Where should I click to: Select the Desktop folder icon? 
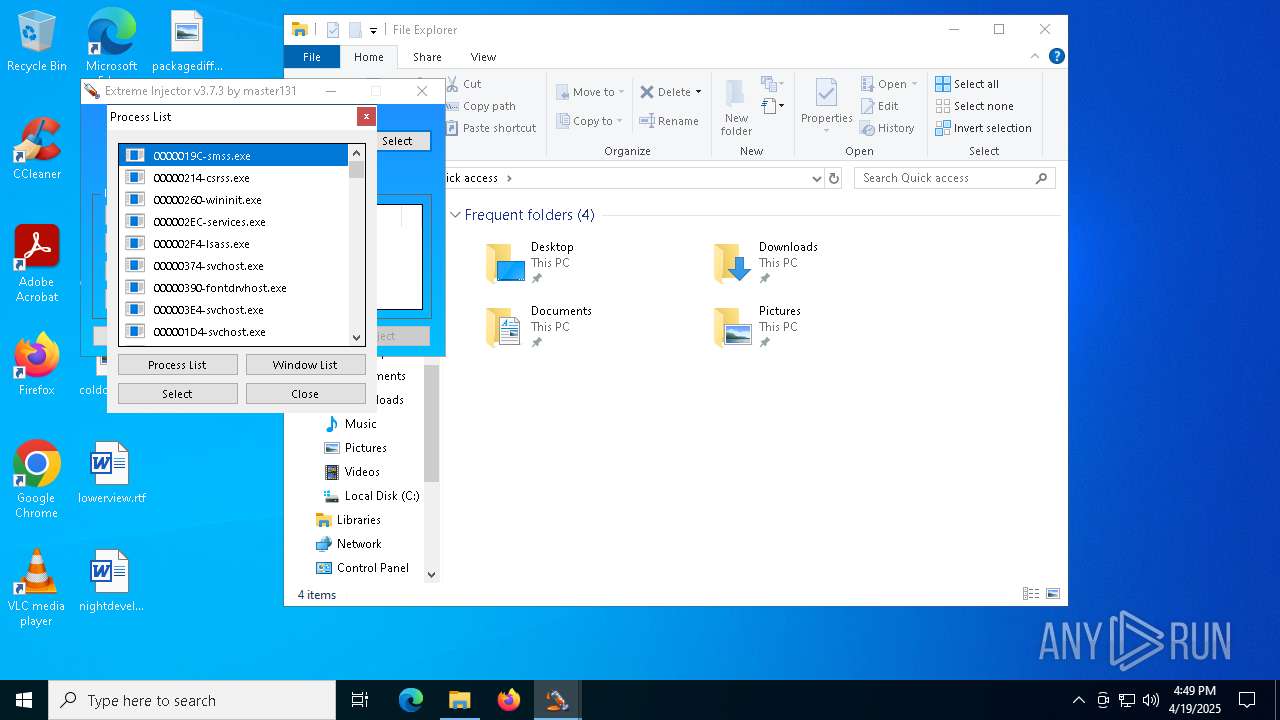[505, 263]
